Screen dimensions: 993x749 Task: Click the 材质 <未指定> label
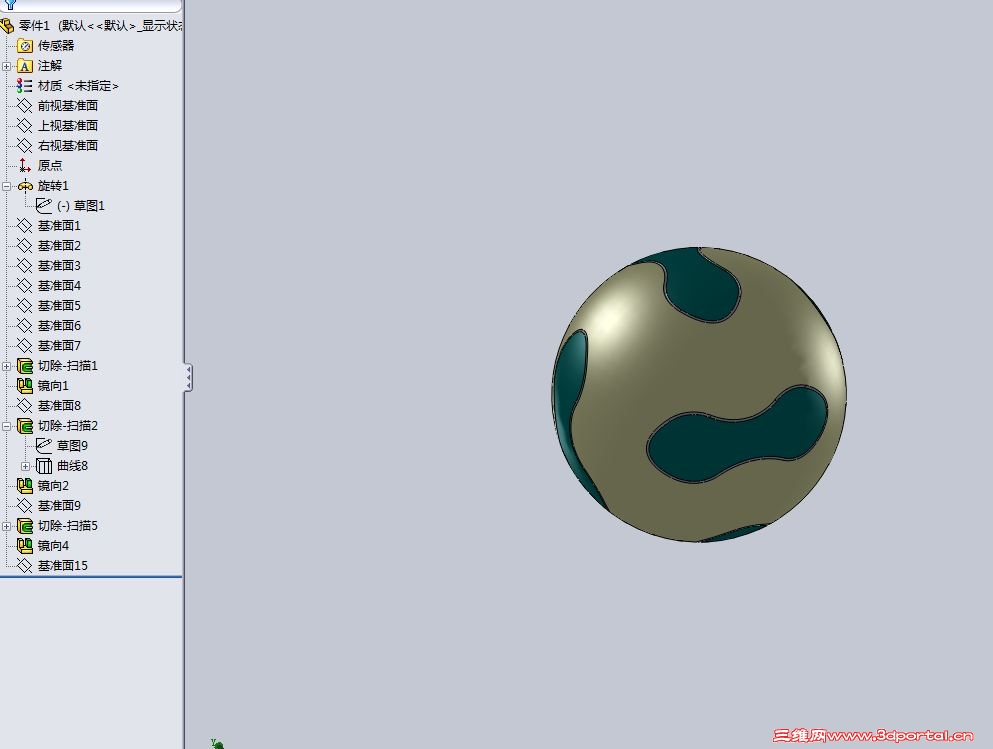pos(78,85)
